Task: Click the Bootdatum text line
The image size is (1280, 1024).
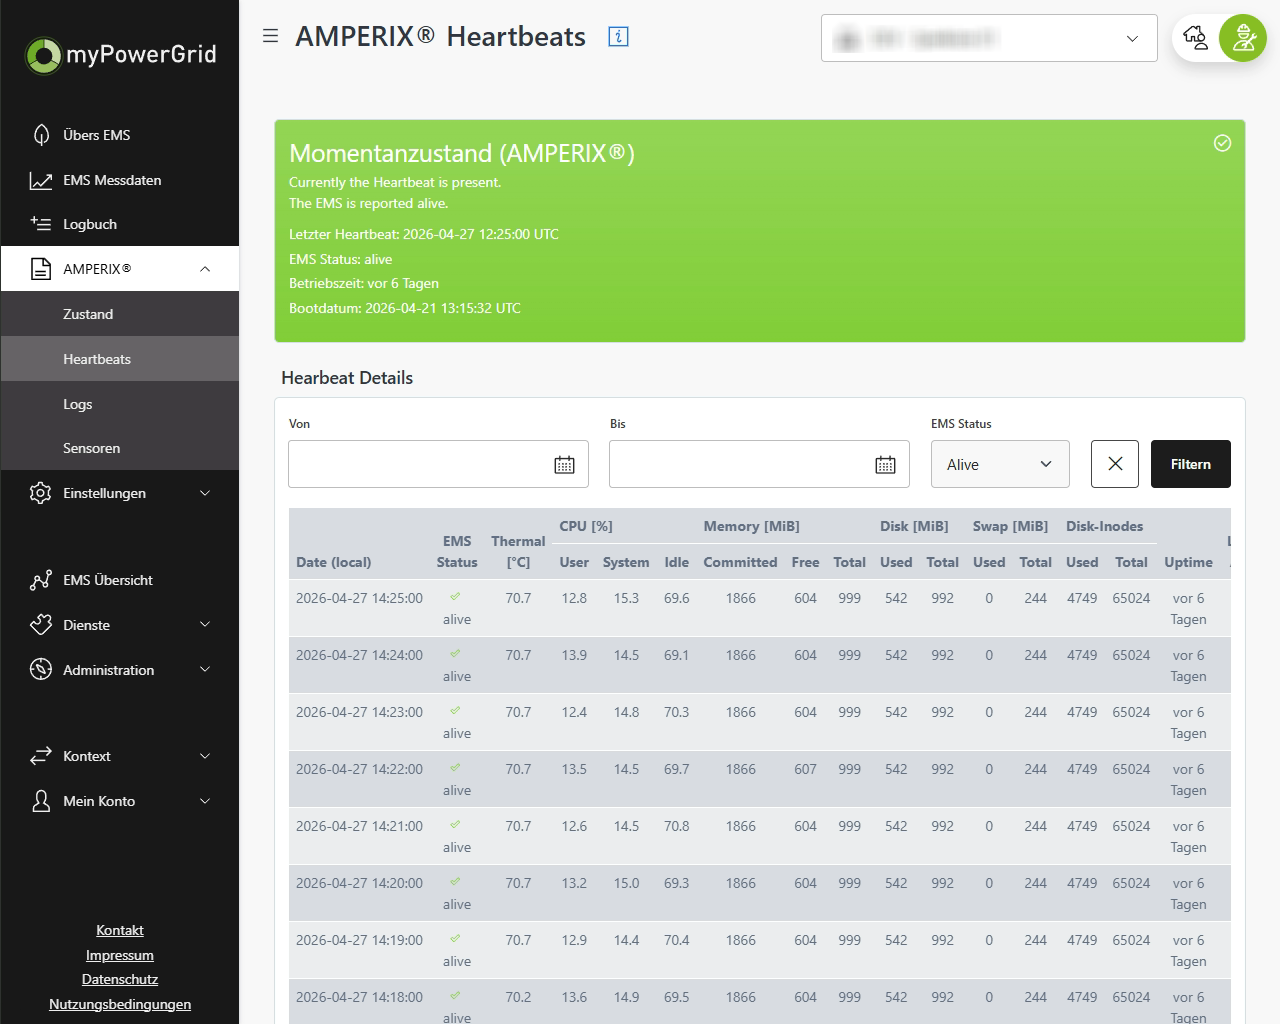Action: [405, 308]
